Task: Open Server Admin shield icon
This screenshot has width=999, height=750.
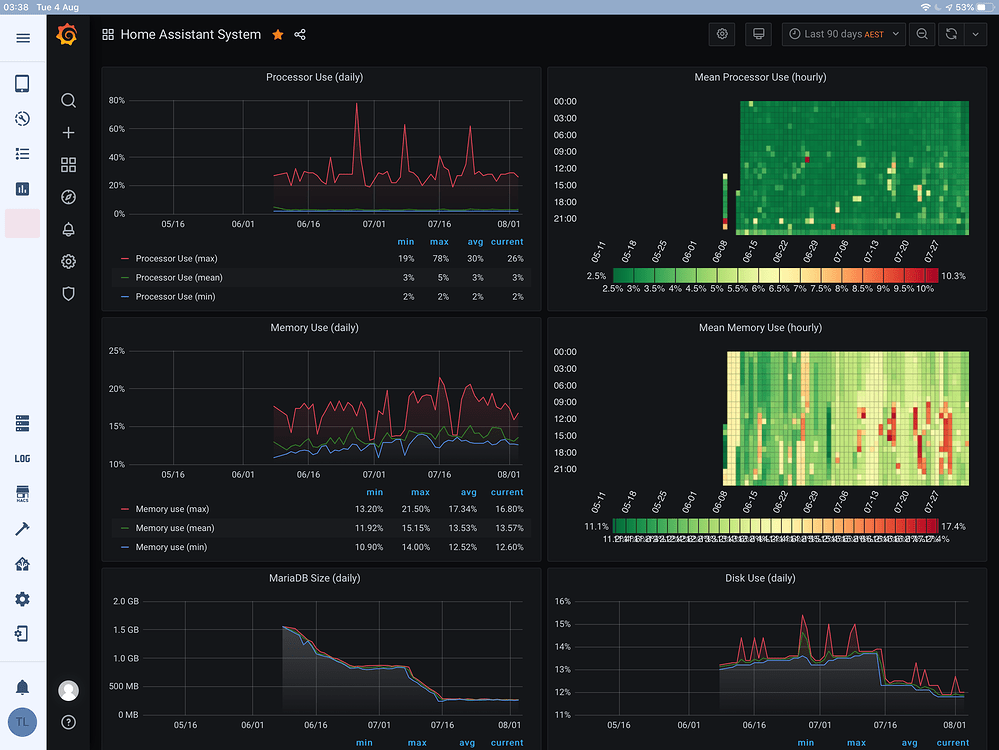Action: point(68,293)
